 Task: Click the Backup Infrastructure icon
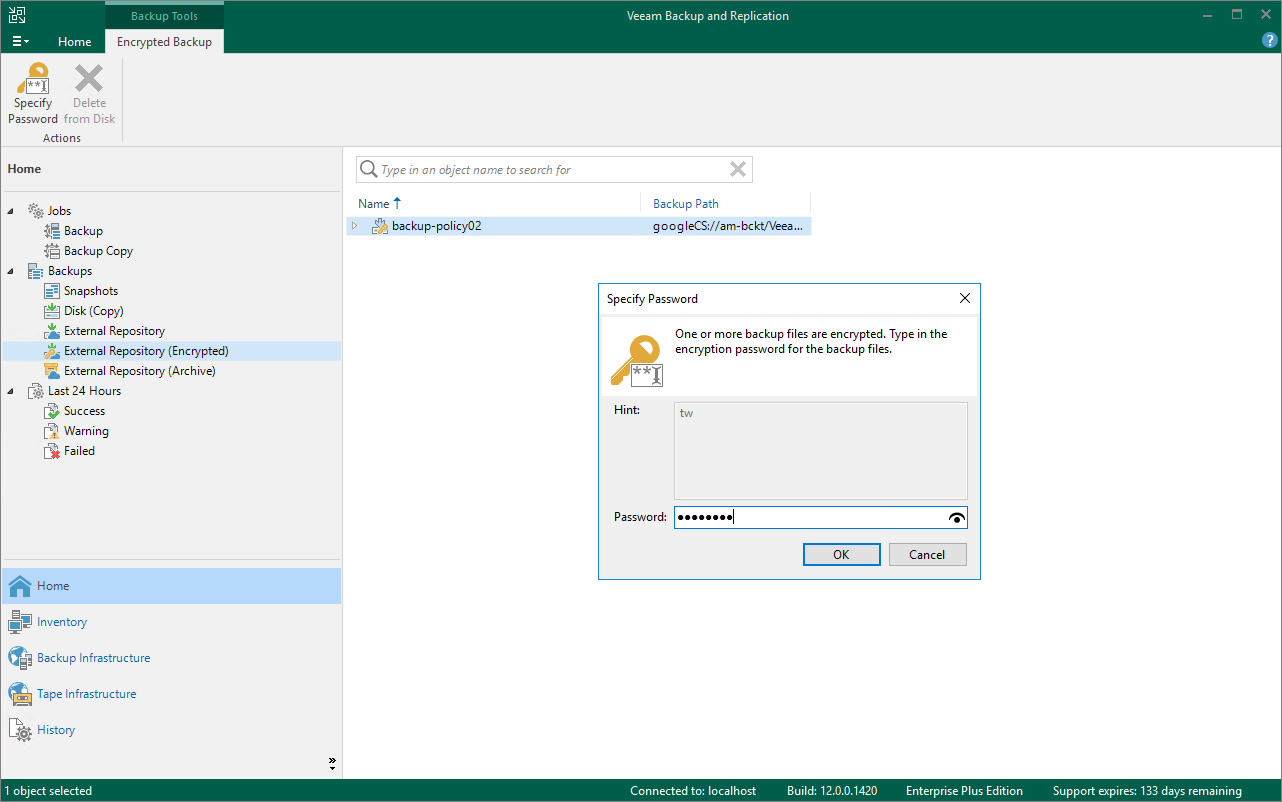[20, 658]
